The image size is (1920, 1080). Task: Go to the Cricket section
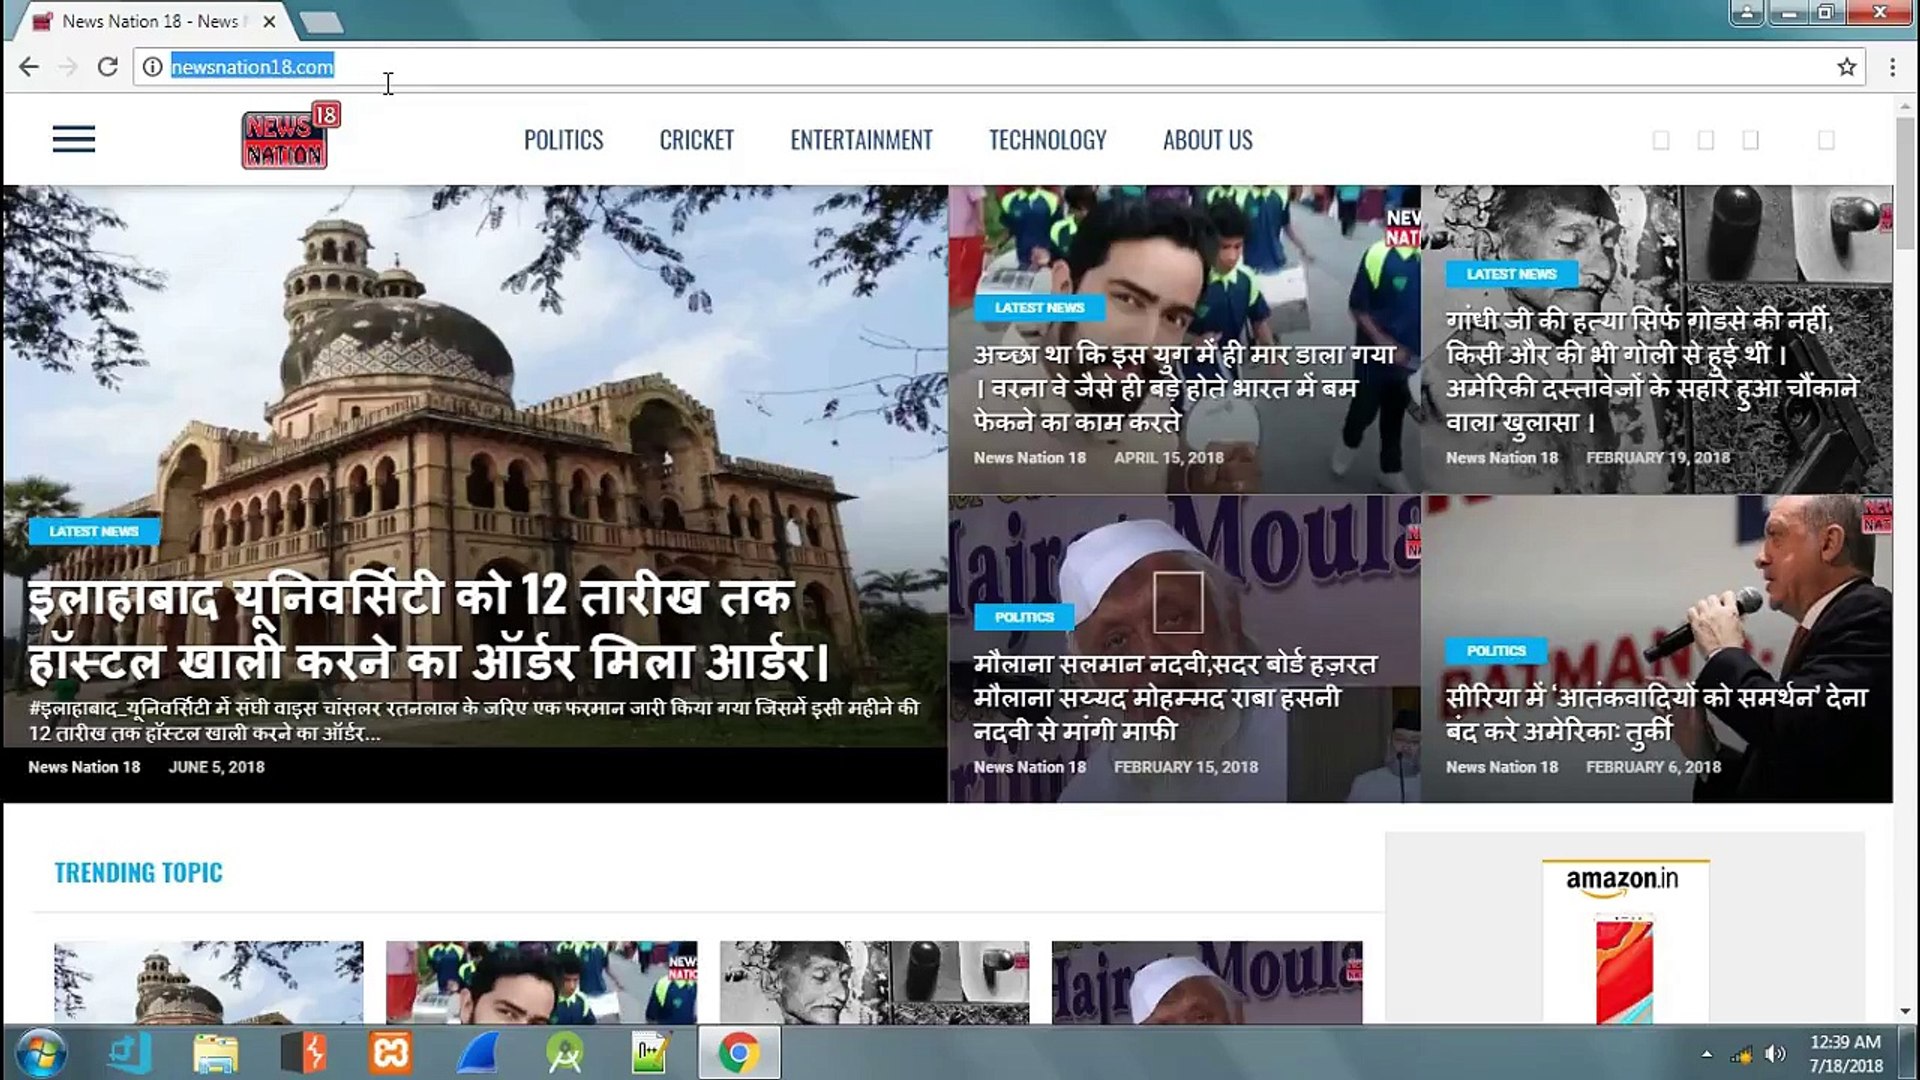pyautogui.click(x=696, y=140)
